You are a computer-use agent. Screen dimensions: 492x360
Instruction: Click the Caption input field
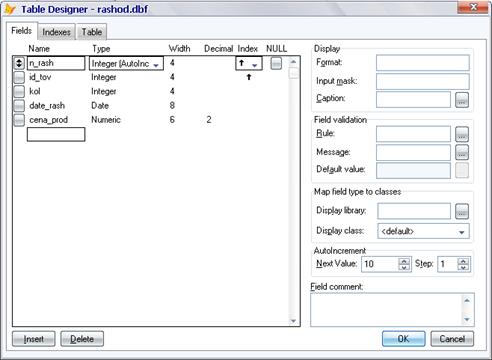pyautogui.click(x=413, y=100)
